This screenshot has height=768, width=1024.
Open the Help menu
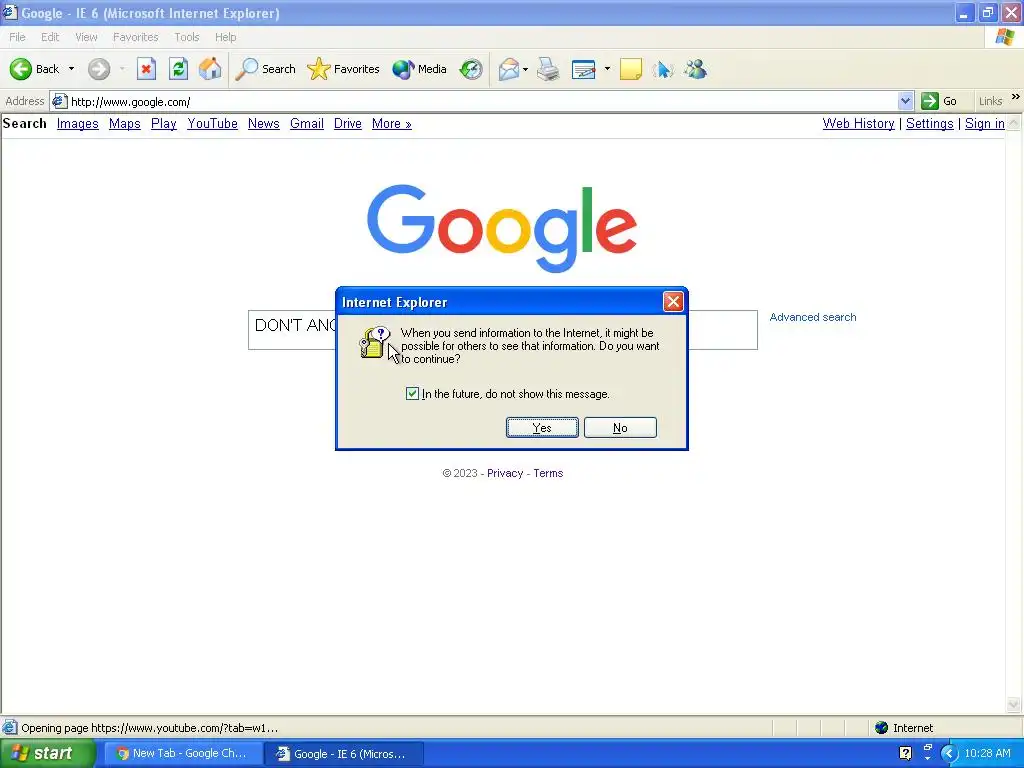click(x=225, y=37)
